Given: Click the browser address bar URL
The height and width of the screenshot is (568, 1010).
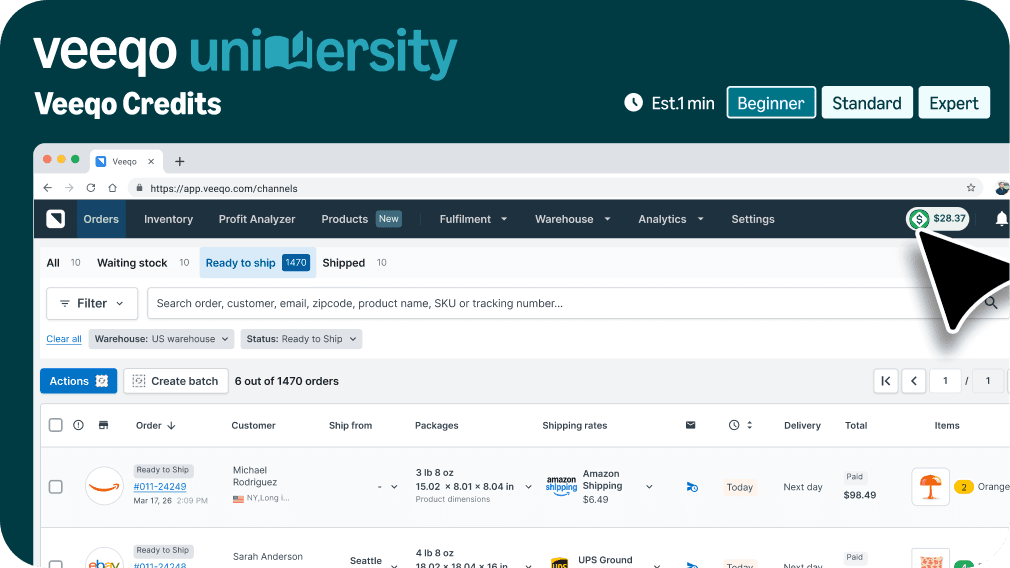Looking at the screenshot, I should [x=224, y=188].
